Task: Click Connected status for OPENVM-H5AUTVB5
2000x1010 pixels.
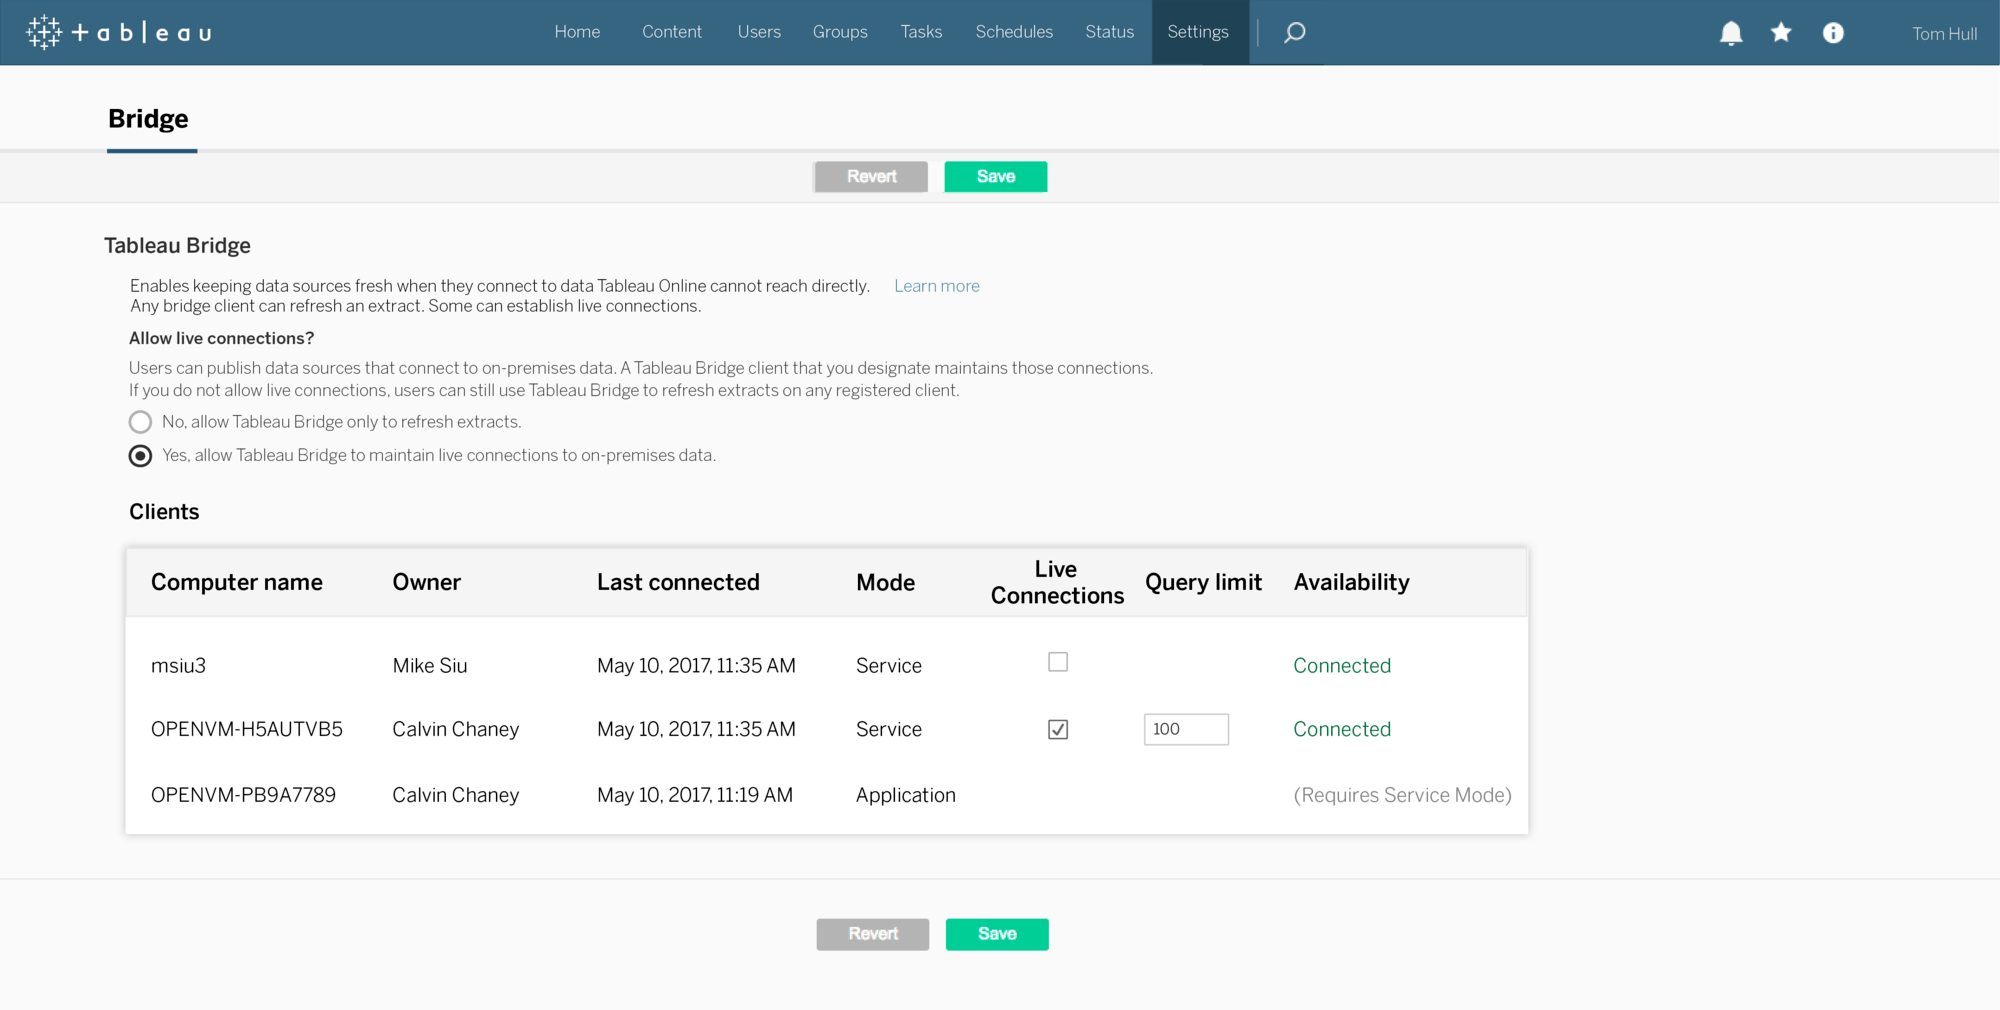Action: (1342, 729)
